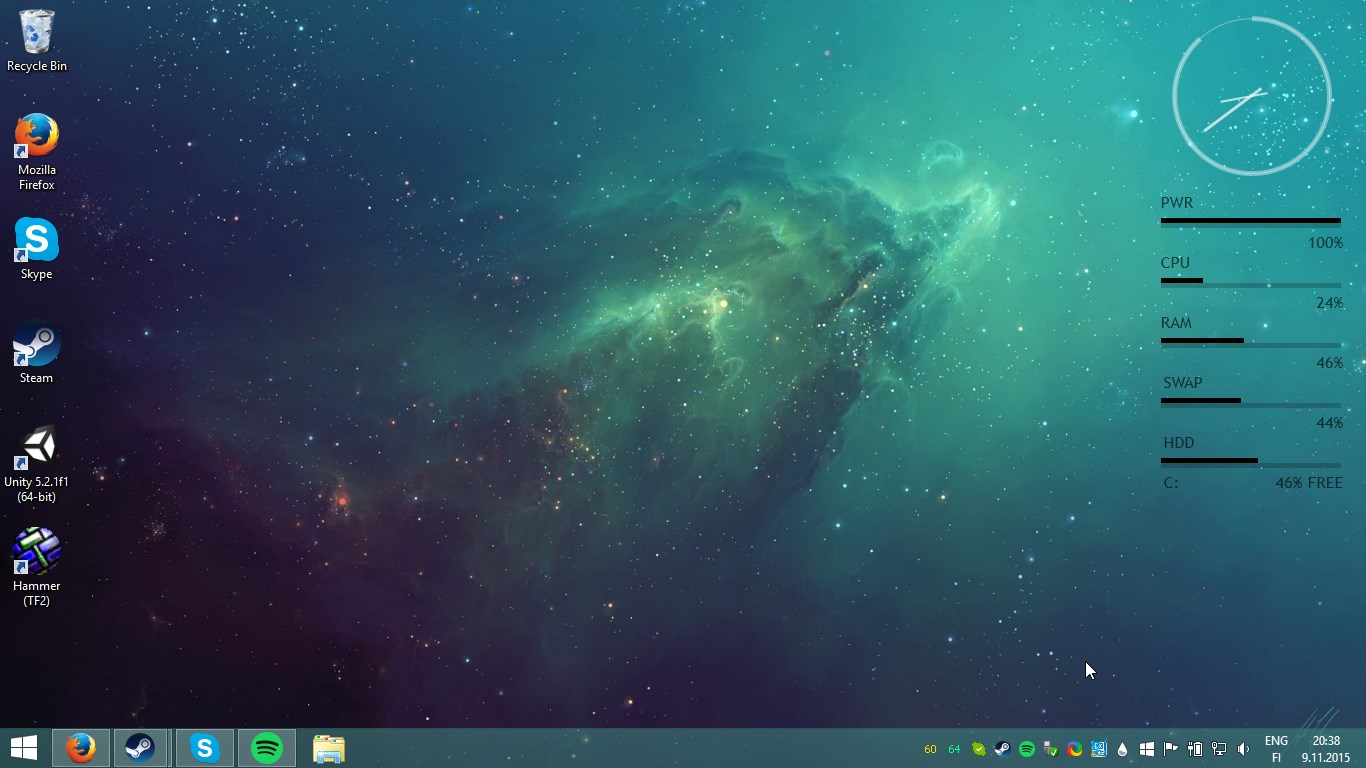
Task: Open File Explorer from the taskbar
Action: click(329, 748)
